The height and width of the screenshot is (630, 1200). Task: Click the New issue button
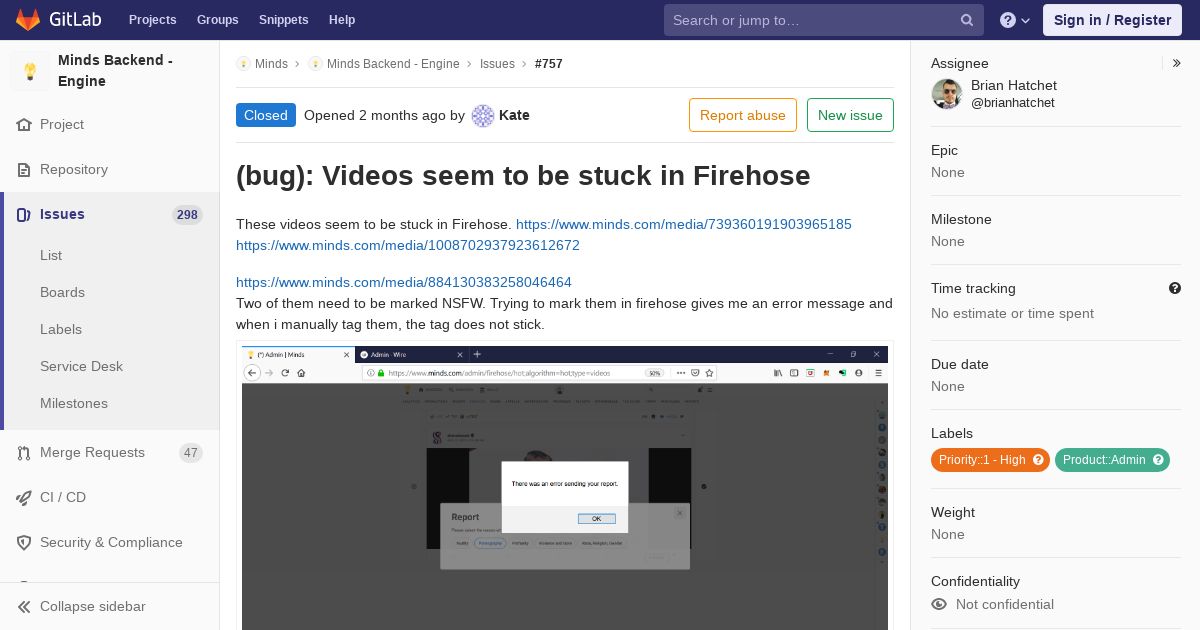(x=850, y=115)
